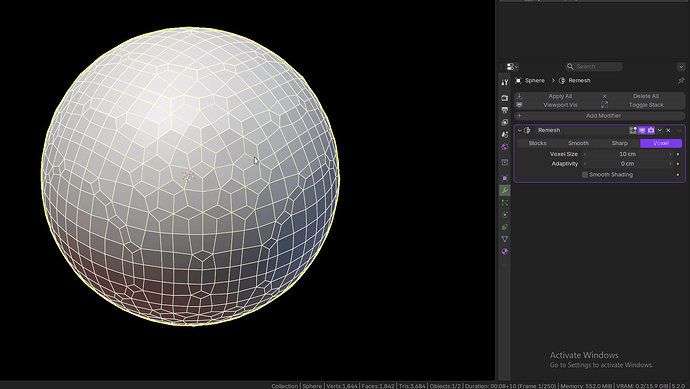Image resolution: width=690 pixels, height=389 pixels.
Task: Click the Sphere object icon in breadcrumb
Action: (x=518, y=81)
